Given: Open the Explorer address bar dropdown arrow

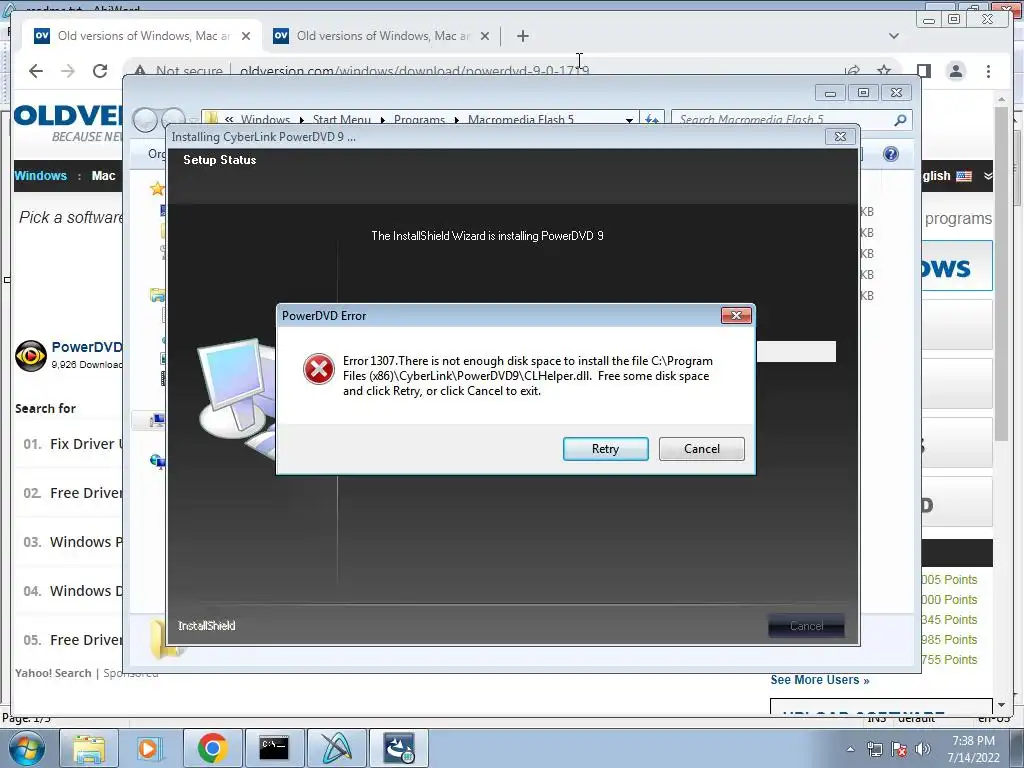Looking at the screenshot, I should click(629, 120).
